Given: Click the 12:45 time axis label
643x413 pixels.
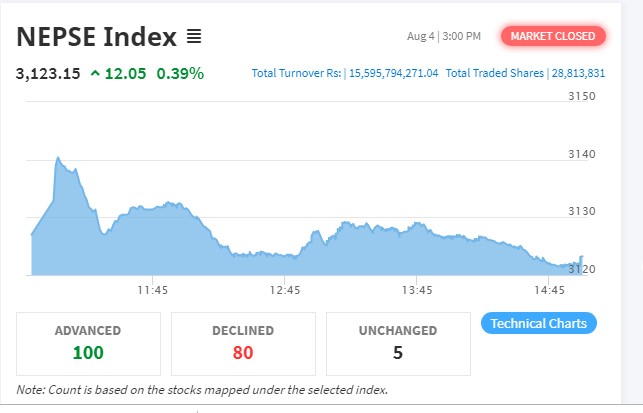Looking at the screenshot, I should 285,290.
